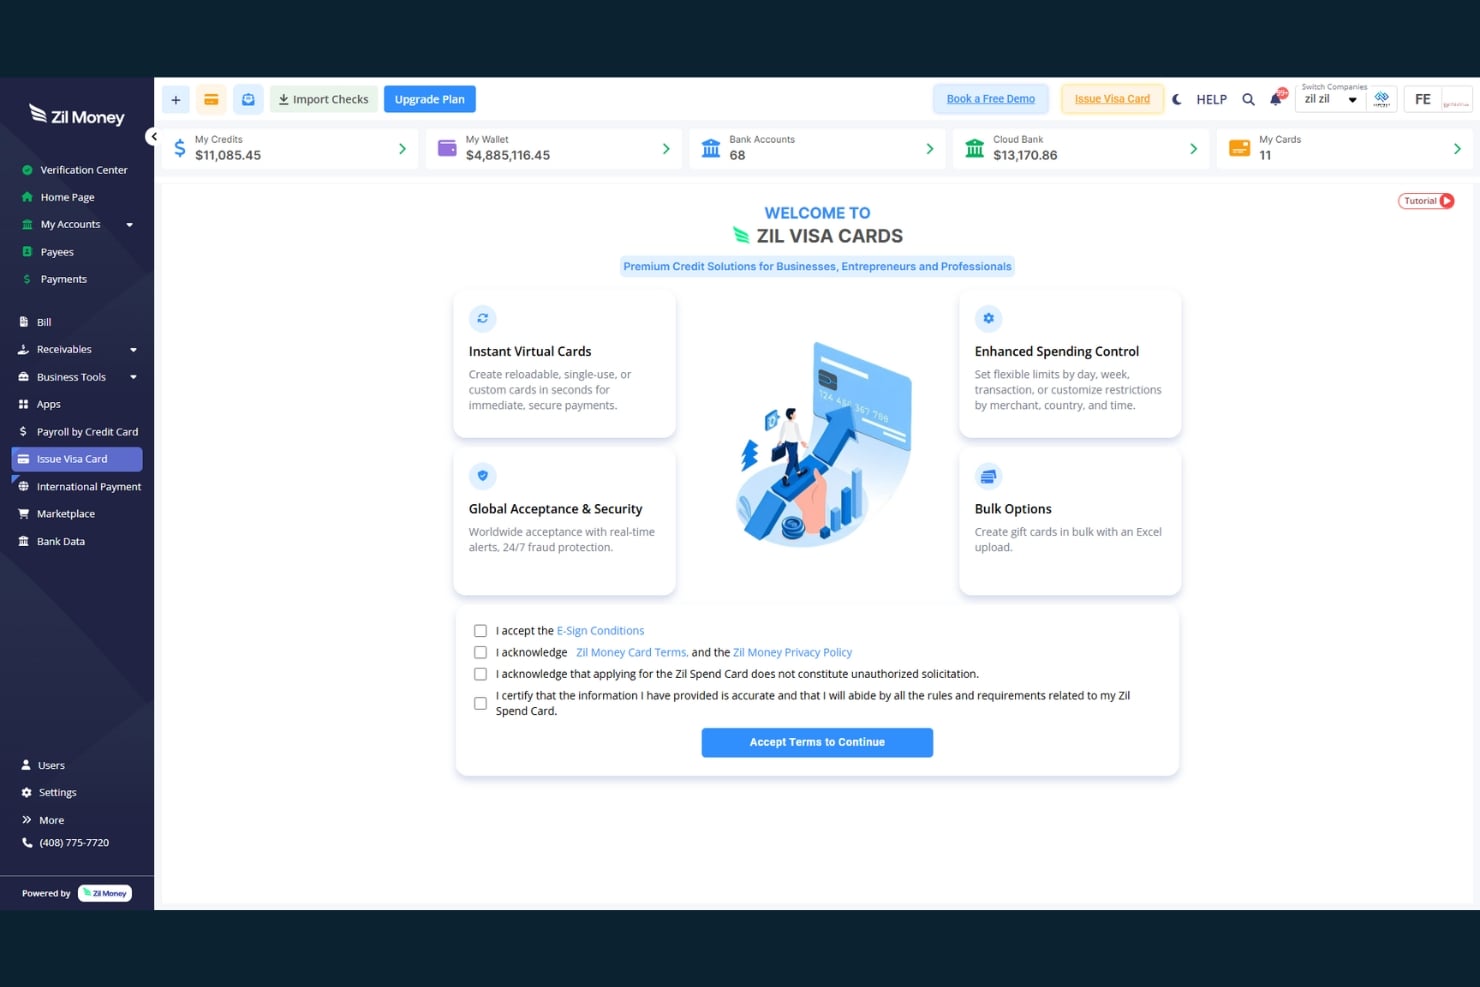Click the Bank Accounts blue bank icon
The width and height of the screenshot is (1480, 987).
pyautogui.click(x=711, y=148)
